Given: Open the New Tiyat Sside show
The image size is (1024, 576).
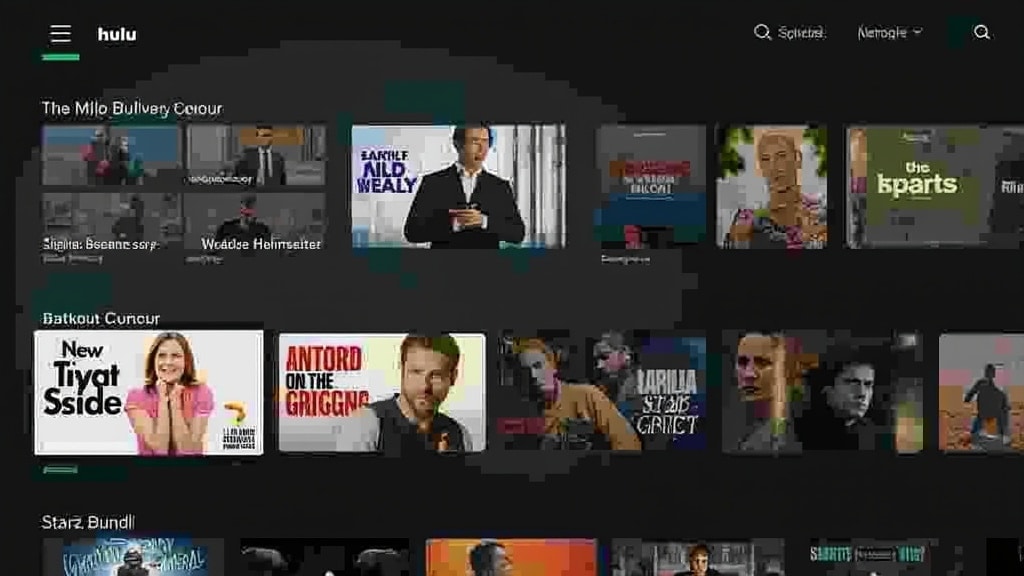Looking at the screenshot, I should coord(149,392).
